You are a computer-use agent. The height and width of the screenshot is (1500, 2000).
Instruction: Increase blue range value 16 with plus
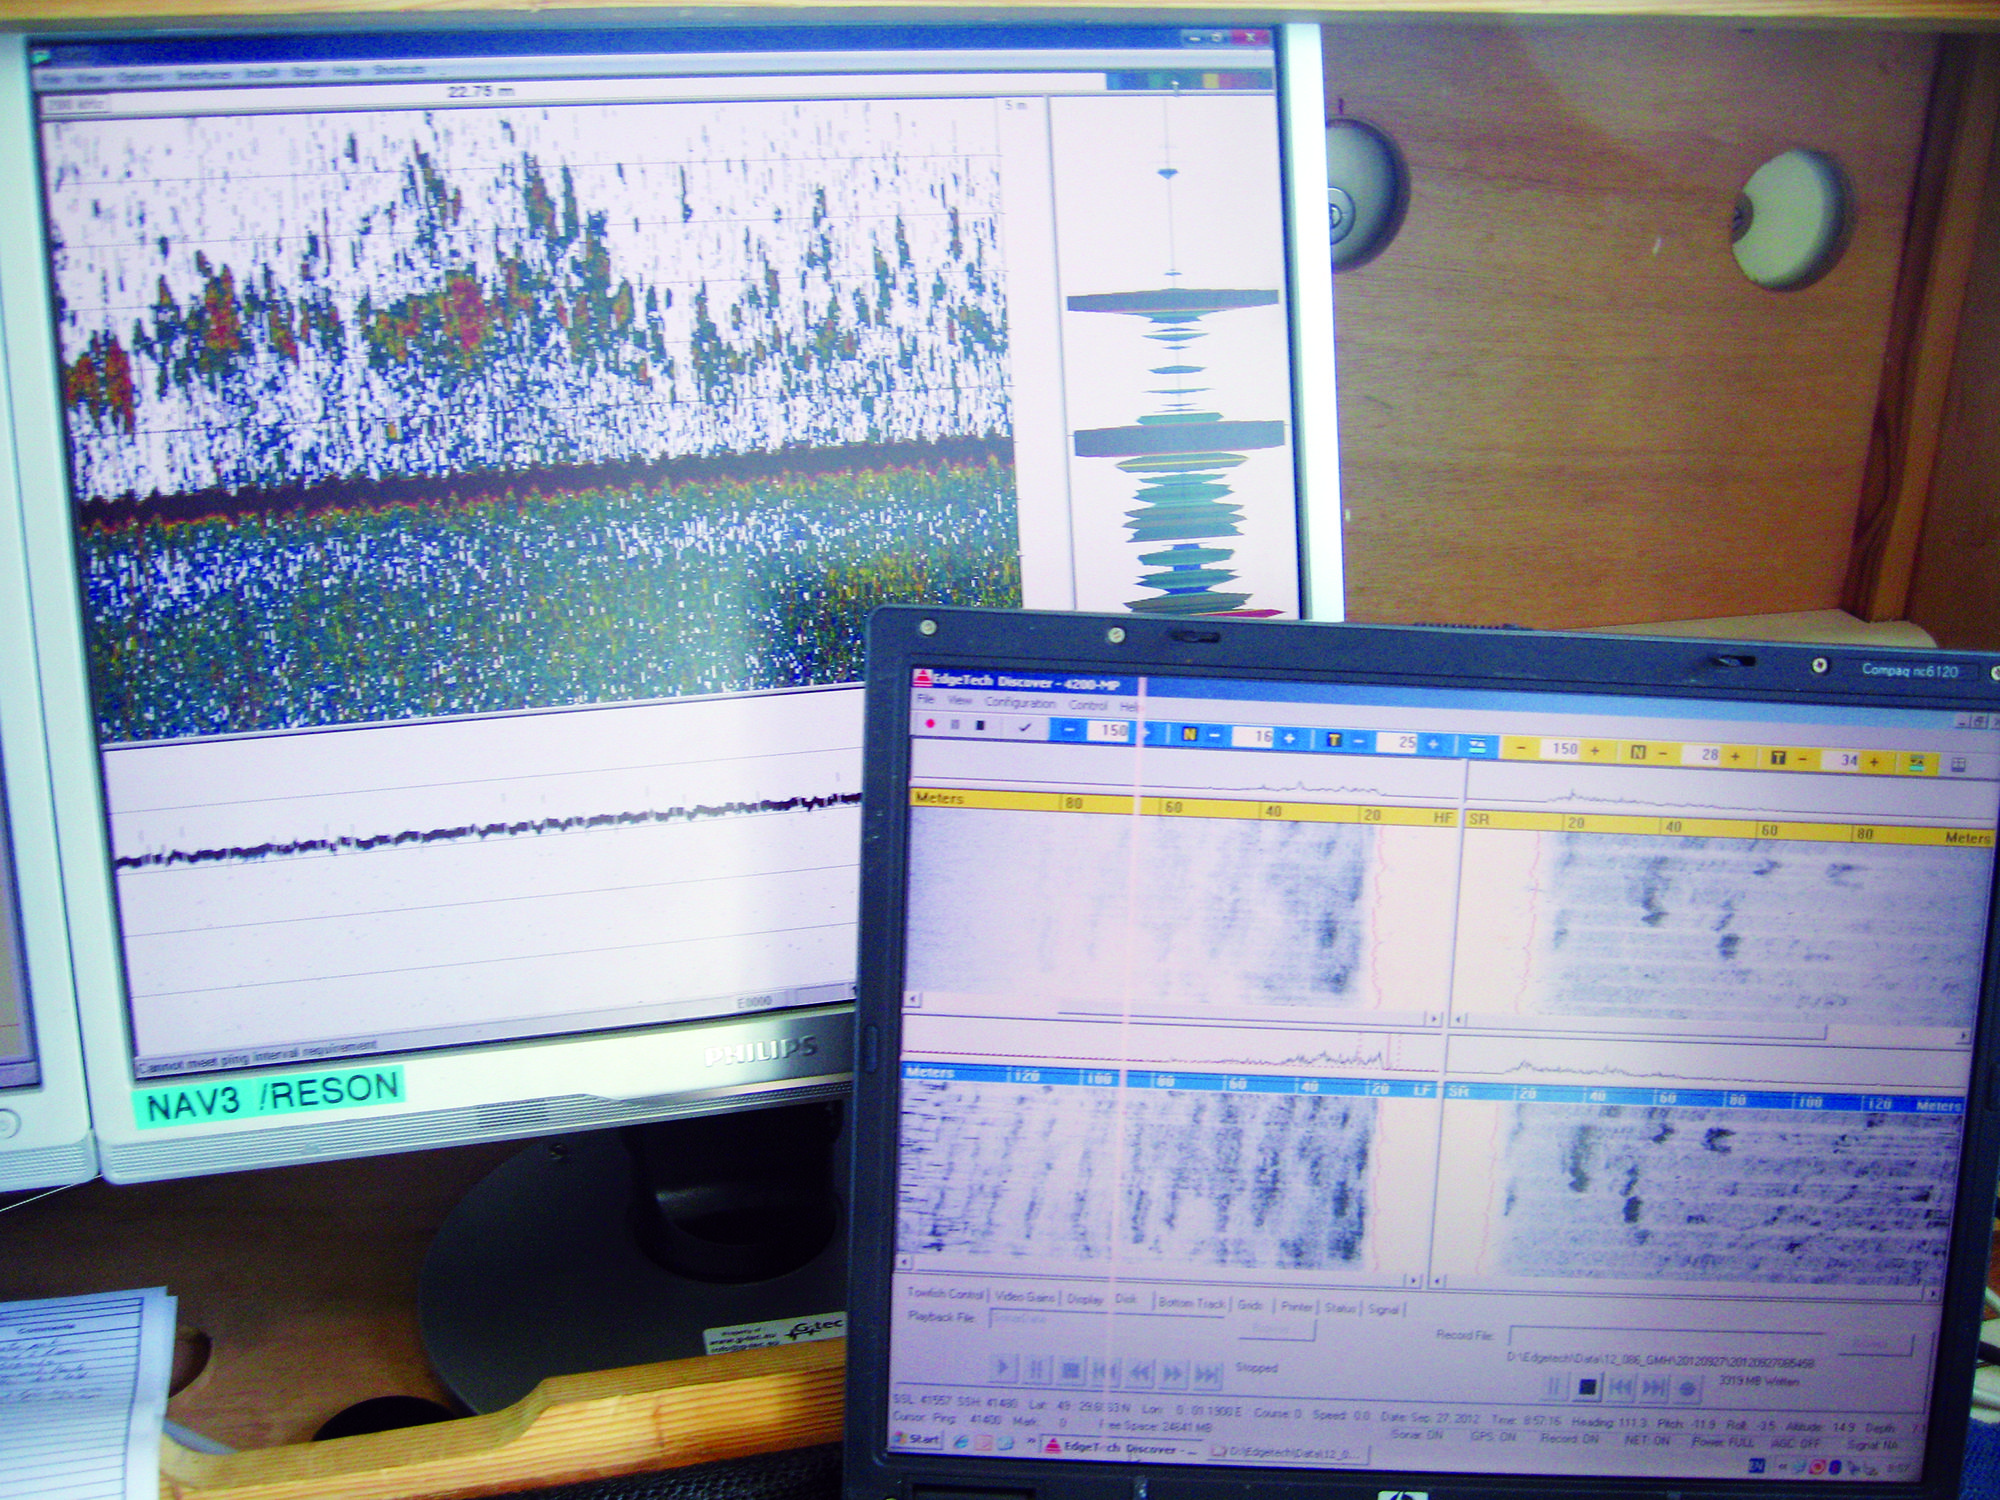point(1289,738)
